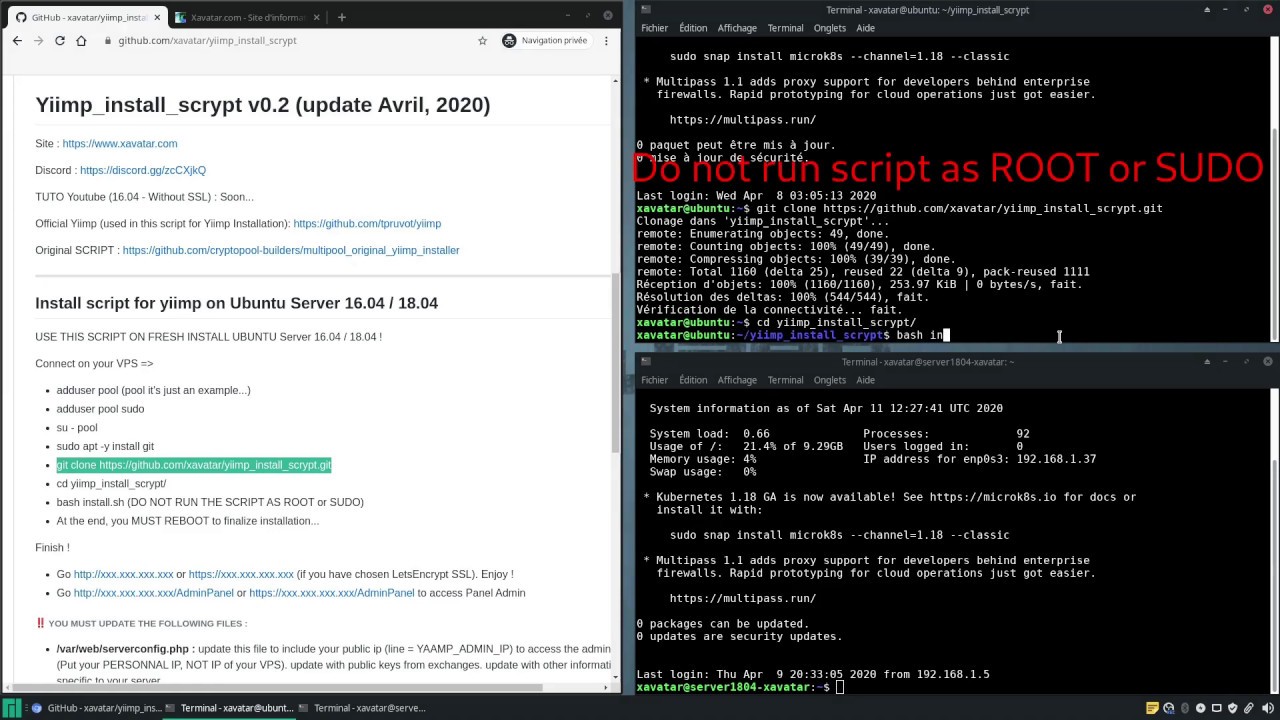Image resolution: width=1280 pixels, height=720 pixels.
Task: Close the Xavatar.com browser tab
Action: point(316,17)
